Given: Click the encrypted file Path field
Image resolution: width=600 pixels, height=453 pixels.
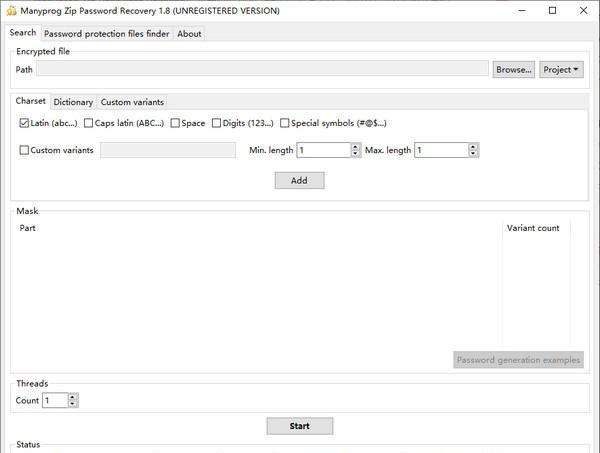Looking at the screenshot, I should click(262, 68).
